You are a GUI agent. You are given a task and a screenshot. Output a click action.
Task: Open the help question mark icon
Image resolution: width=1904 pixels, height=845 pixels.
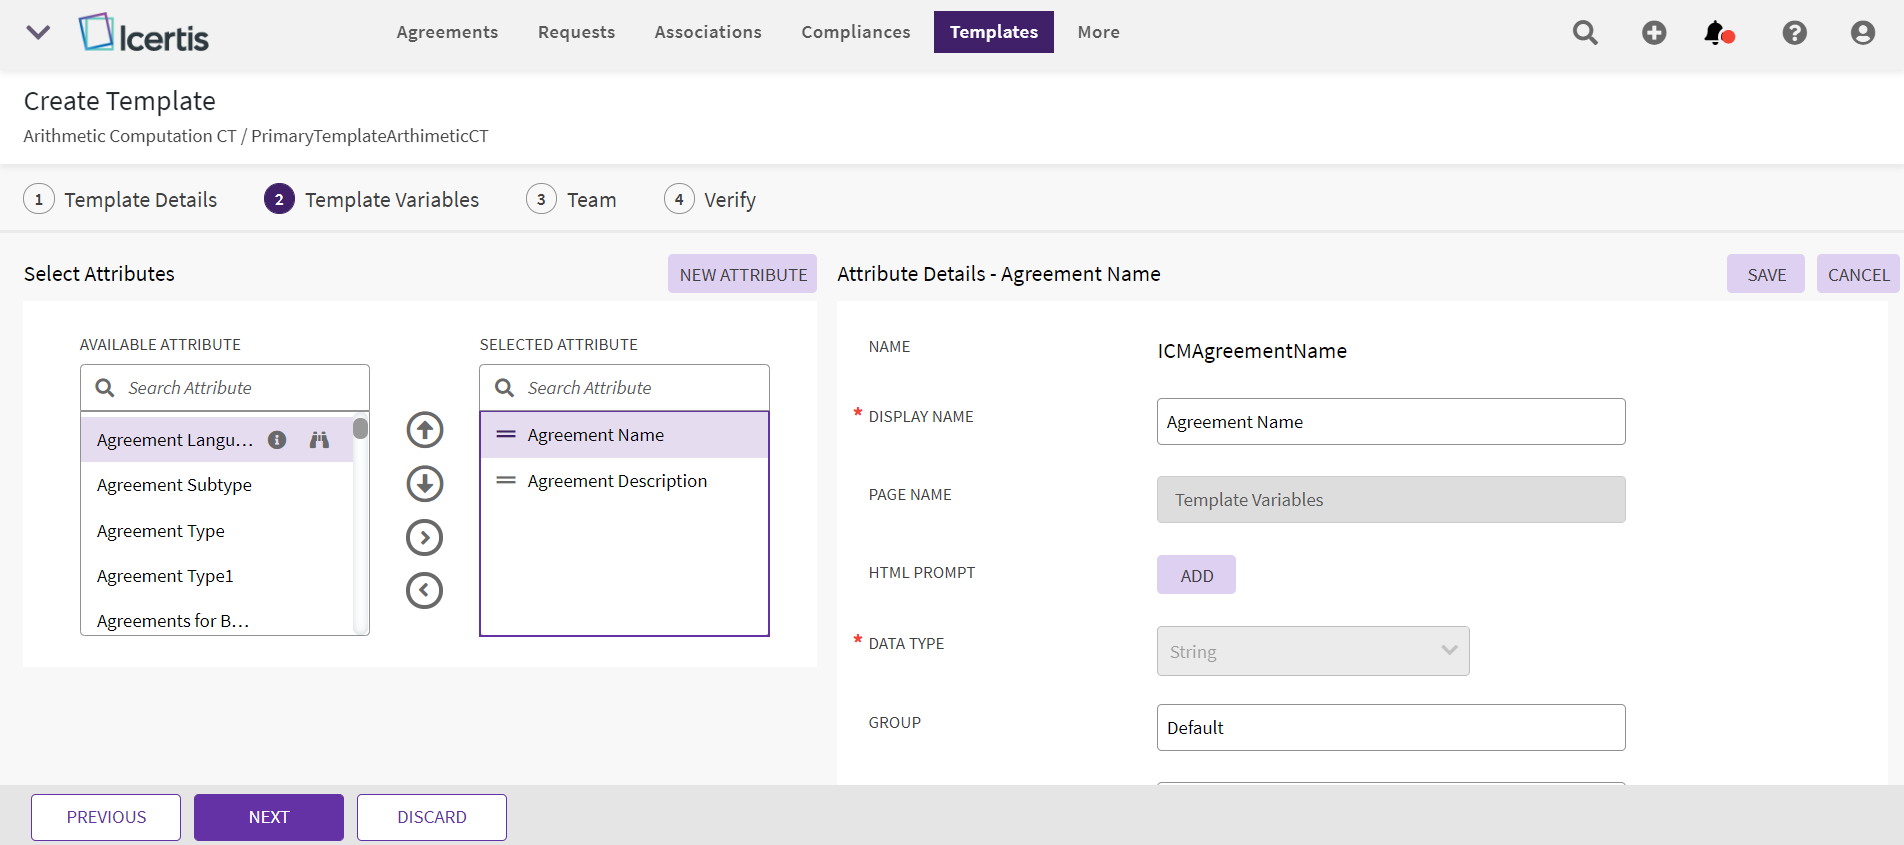pyautogui.click(x=1794, y=33)
